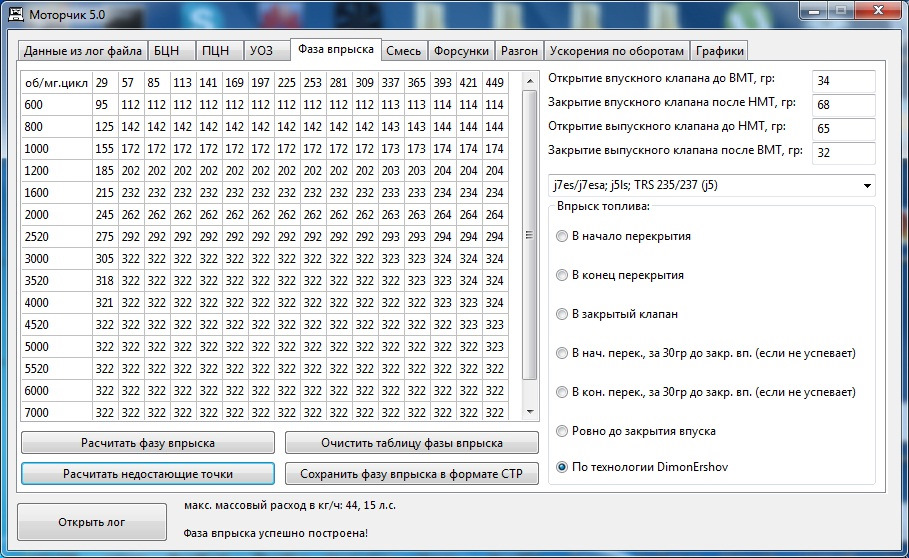Image resolution: width=909 pixels, height=558 pixels.
Task: Go to the Форсунки tab
Action: click(x=461, y=51)
